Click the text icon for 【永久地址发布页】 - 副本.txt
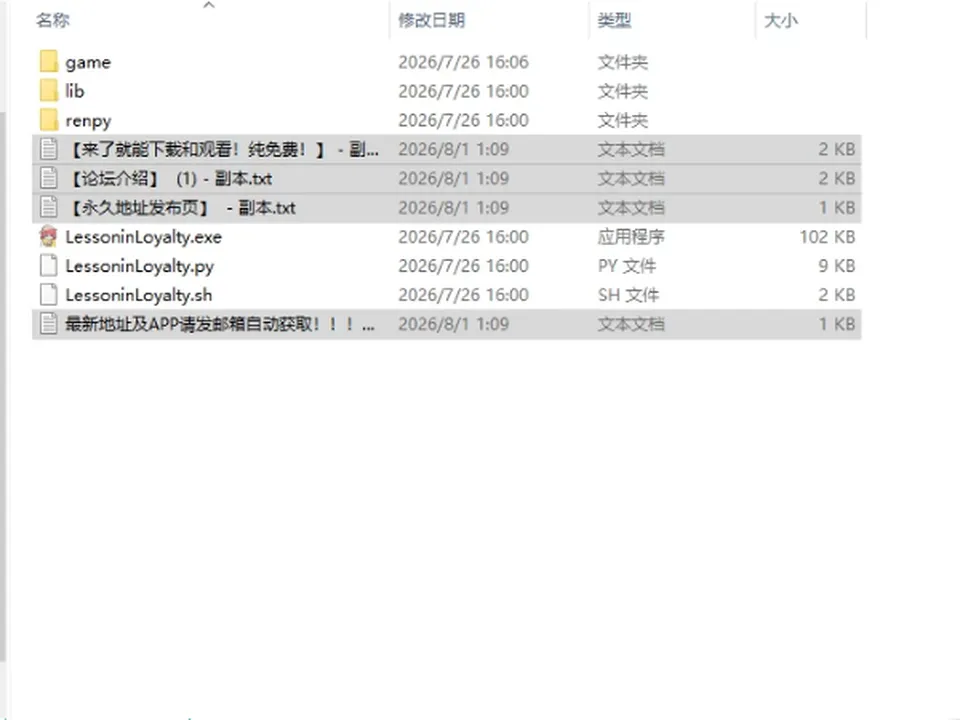This screenshot has height=720, width=960. click(x=48, y=208)
